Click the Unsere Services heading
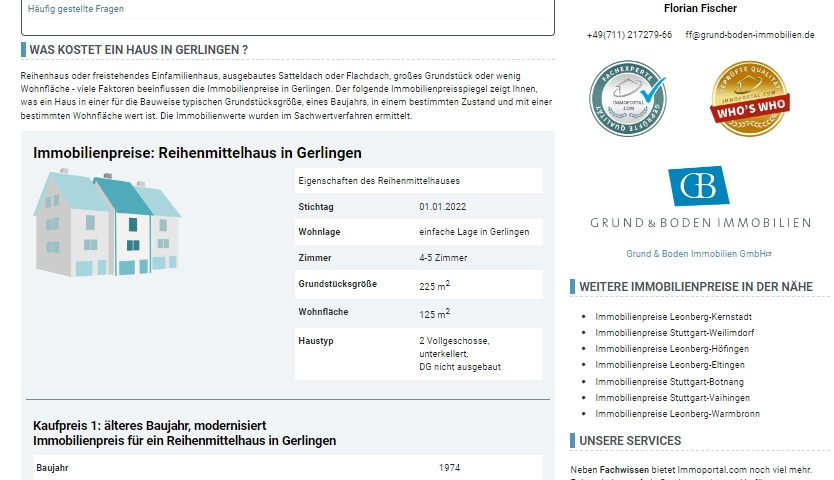Viewport: 834px width, 480px height. [x=630, y=441]
